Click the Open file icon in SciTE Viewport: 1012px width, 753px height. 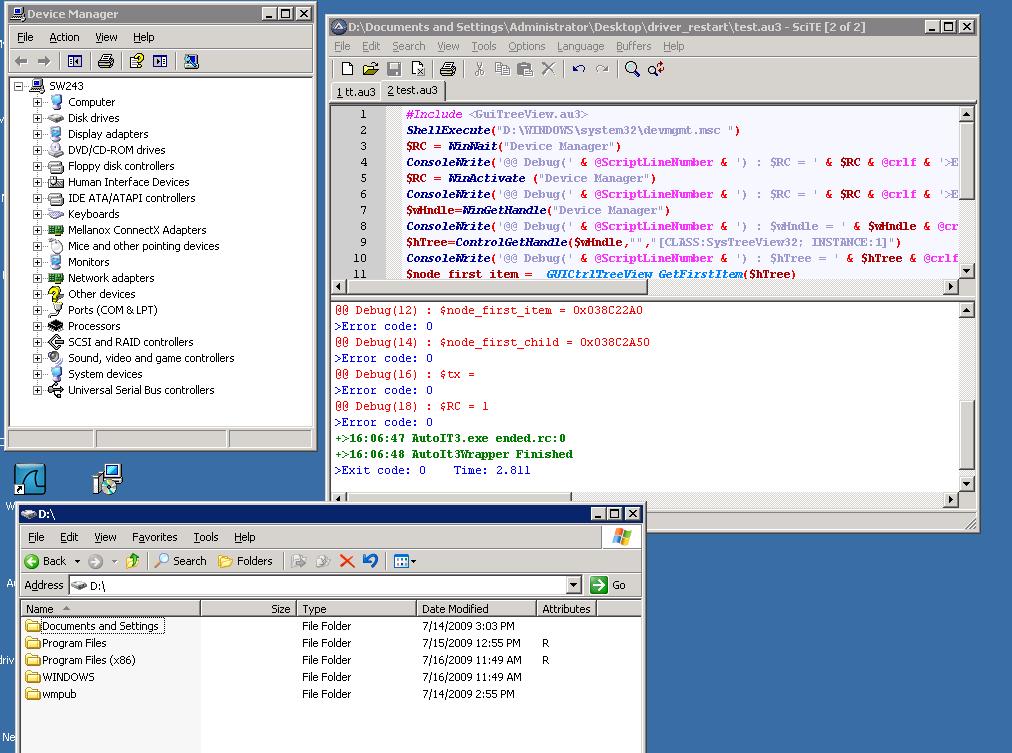[x=370, y=69]
